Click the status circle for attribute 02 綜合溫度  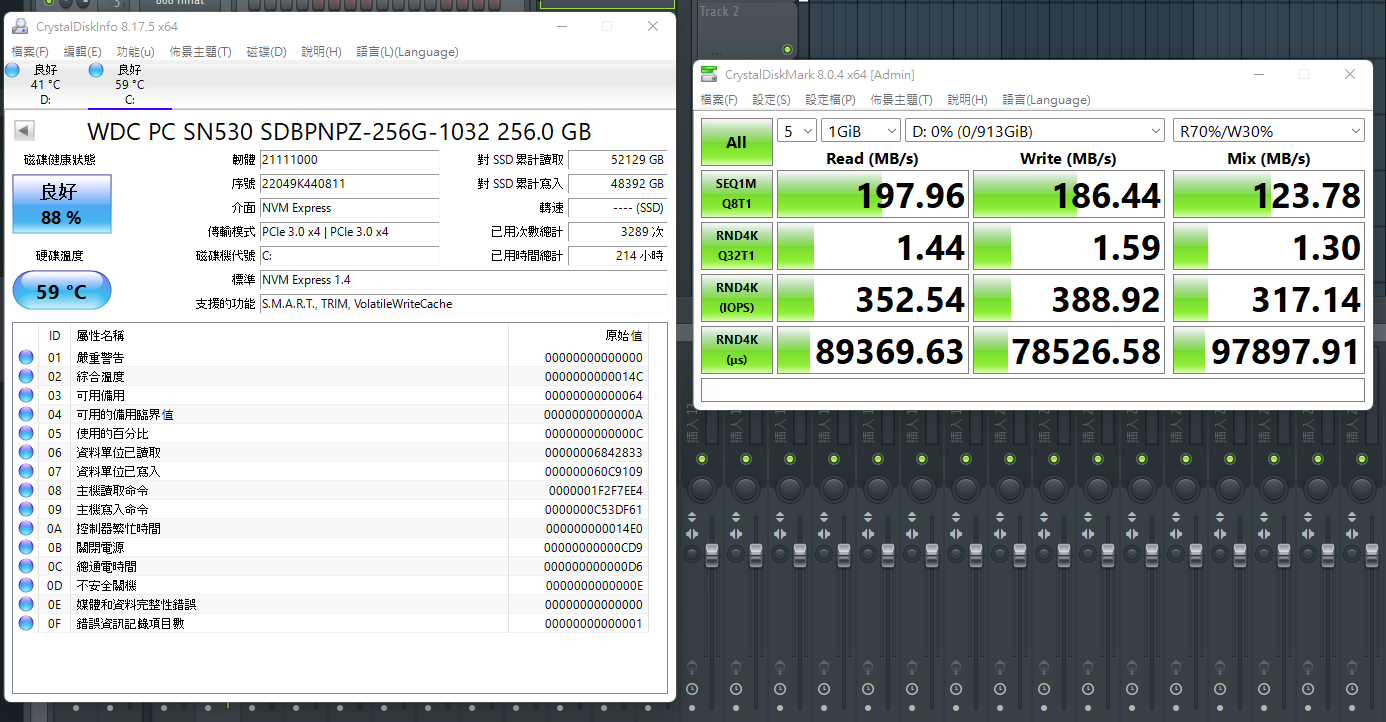pos(26,376)
